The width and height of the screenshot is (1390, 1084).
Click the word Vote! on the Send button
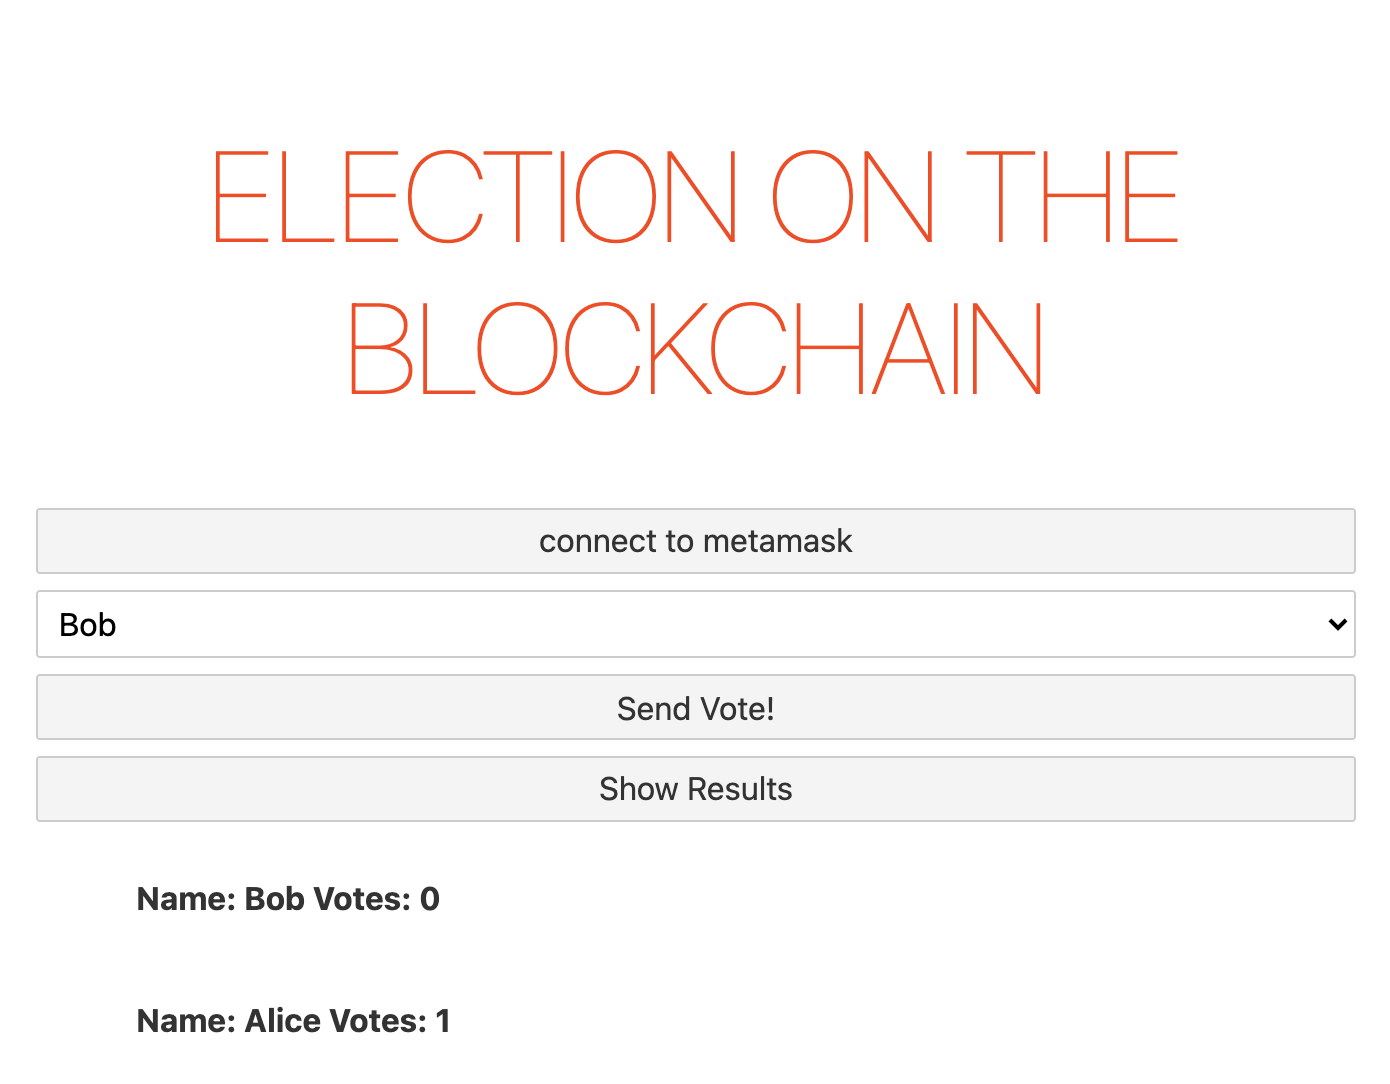pos(736,709)
